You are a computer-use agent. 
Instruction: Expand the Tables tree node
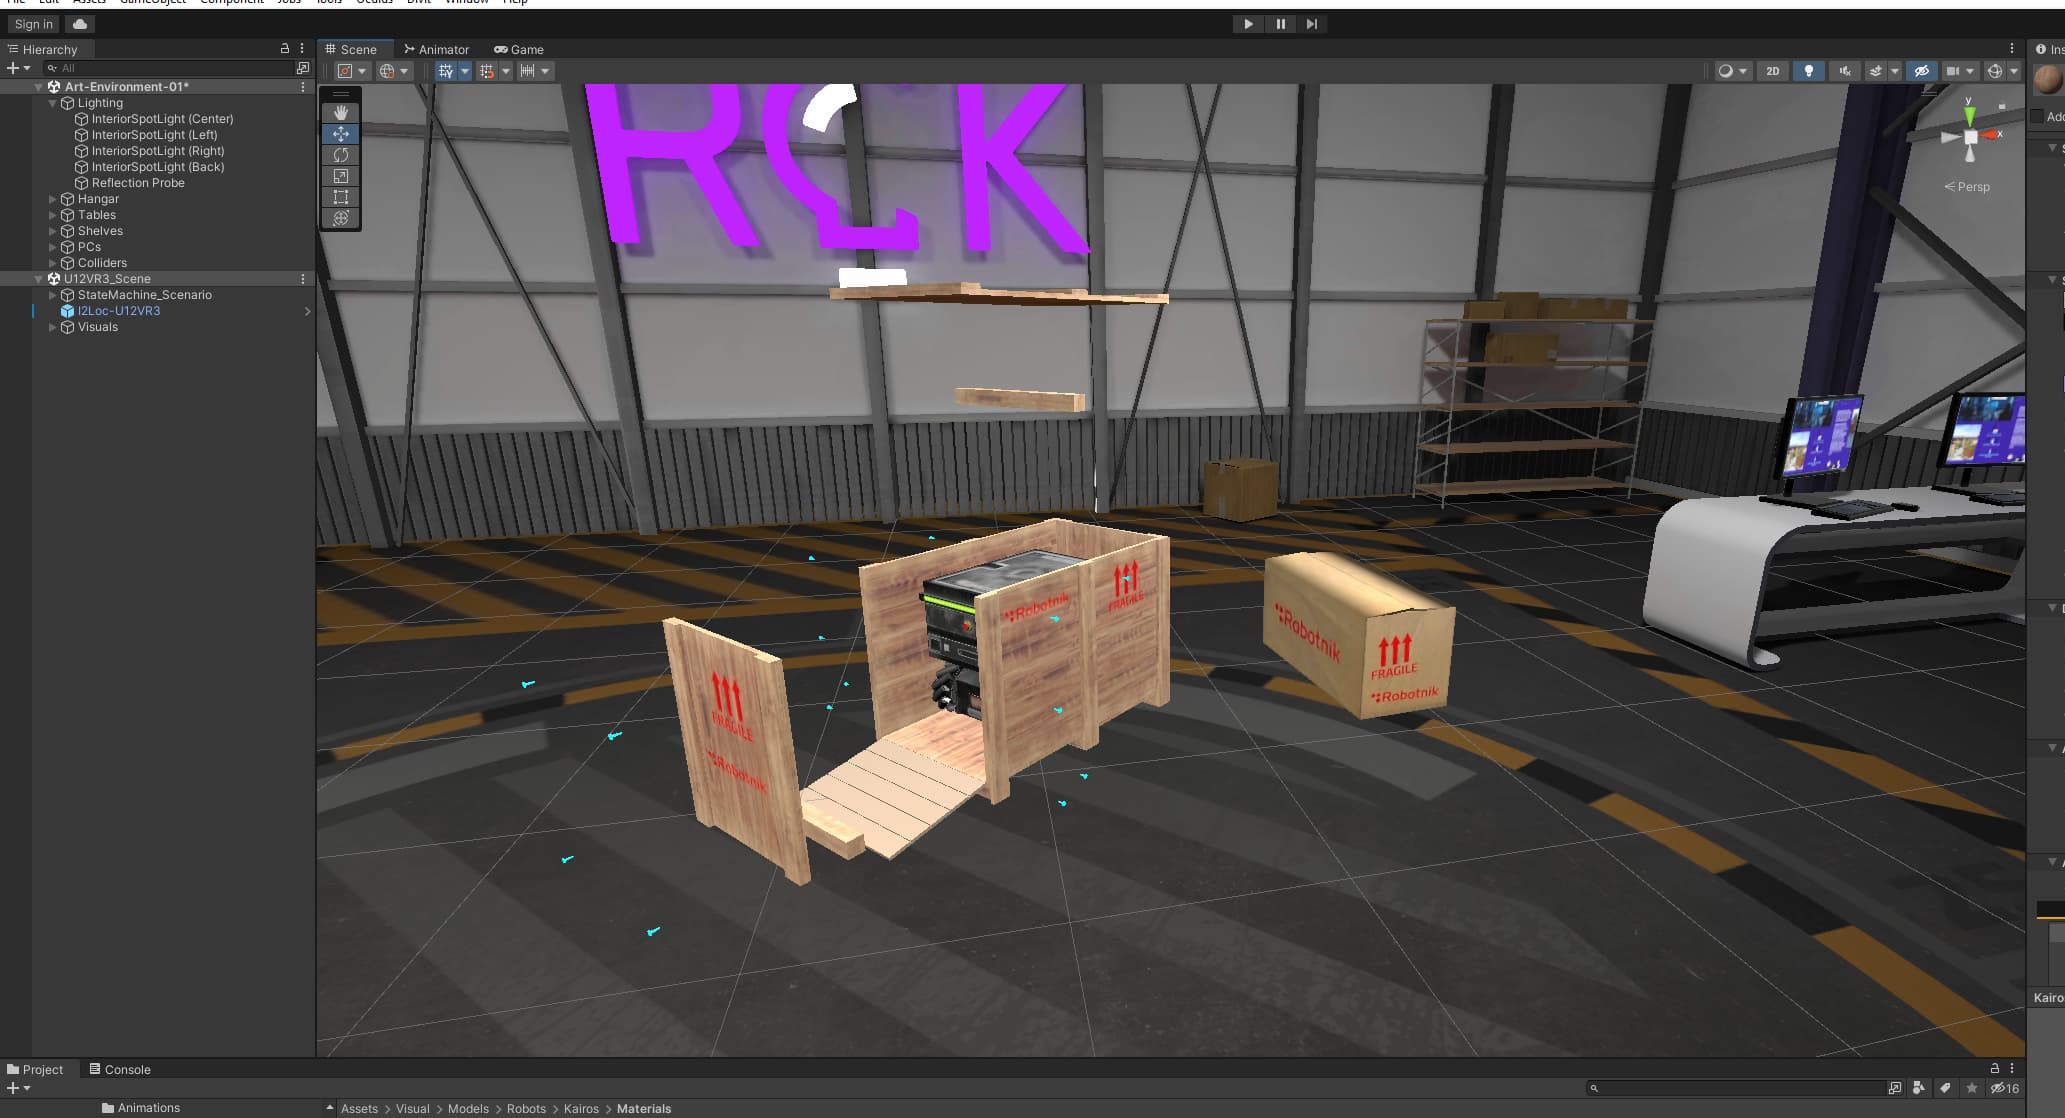click(53, 215)
